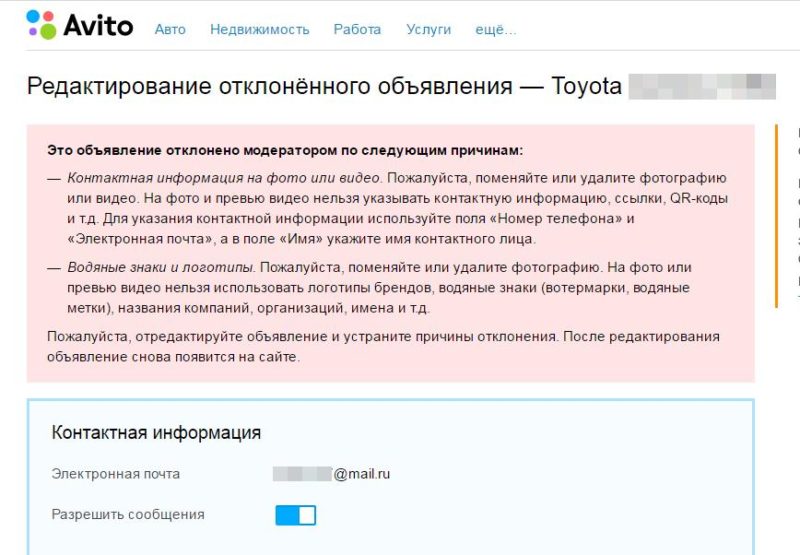Click the bold moderator rejection notice header
The image size is (800, 555).
tap(285, 151)
